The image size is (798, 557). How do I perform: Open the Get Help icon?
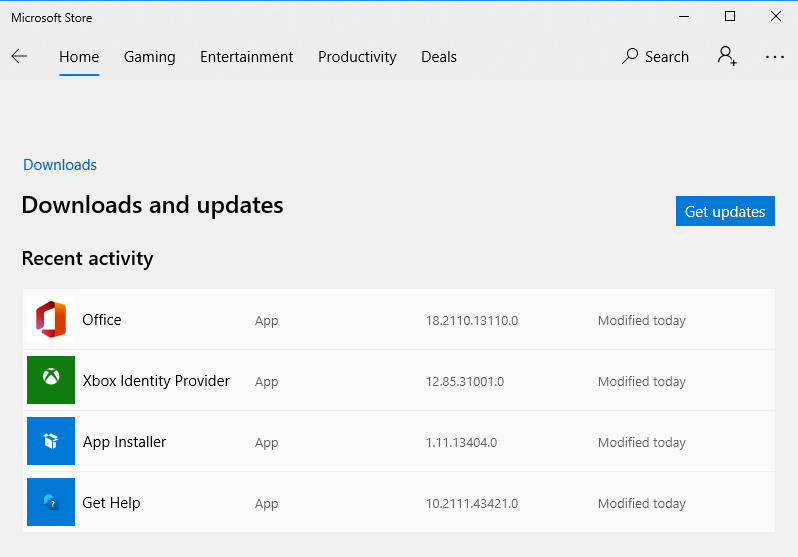click(51, 502)
